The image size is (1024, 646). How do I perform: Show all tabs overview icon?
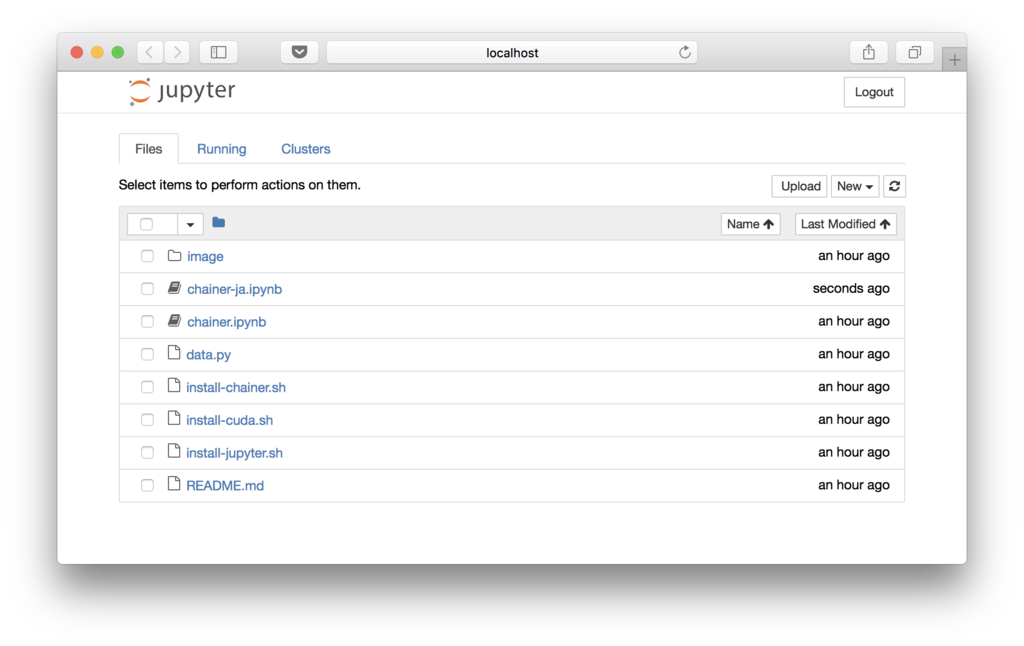[x=914, y=52]
